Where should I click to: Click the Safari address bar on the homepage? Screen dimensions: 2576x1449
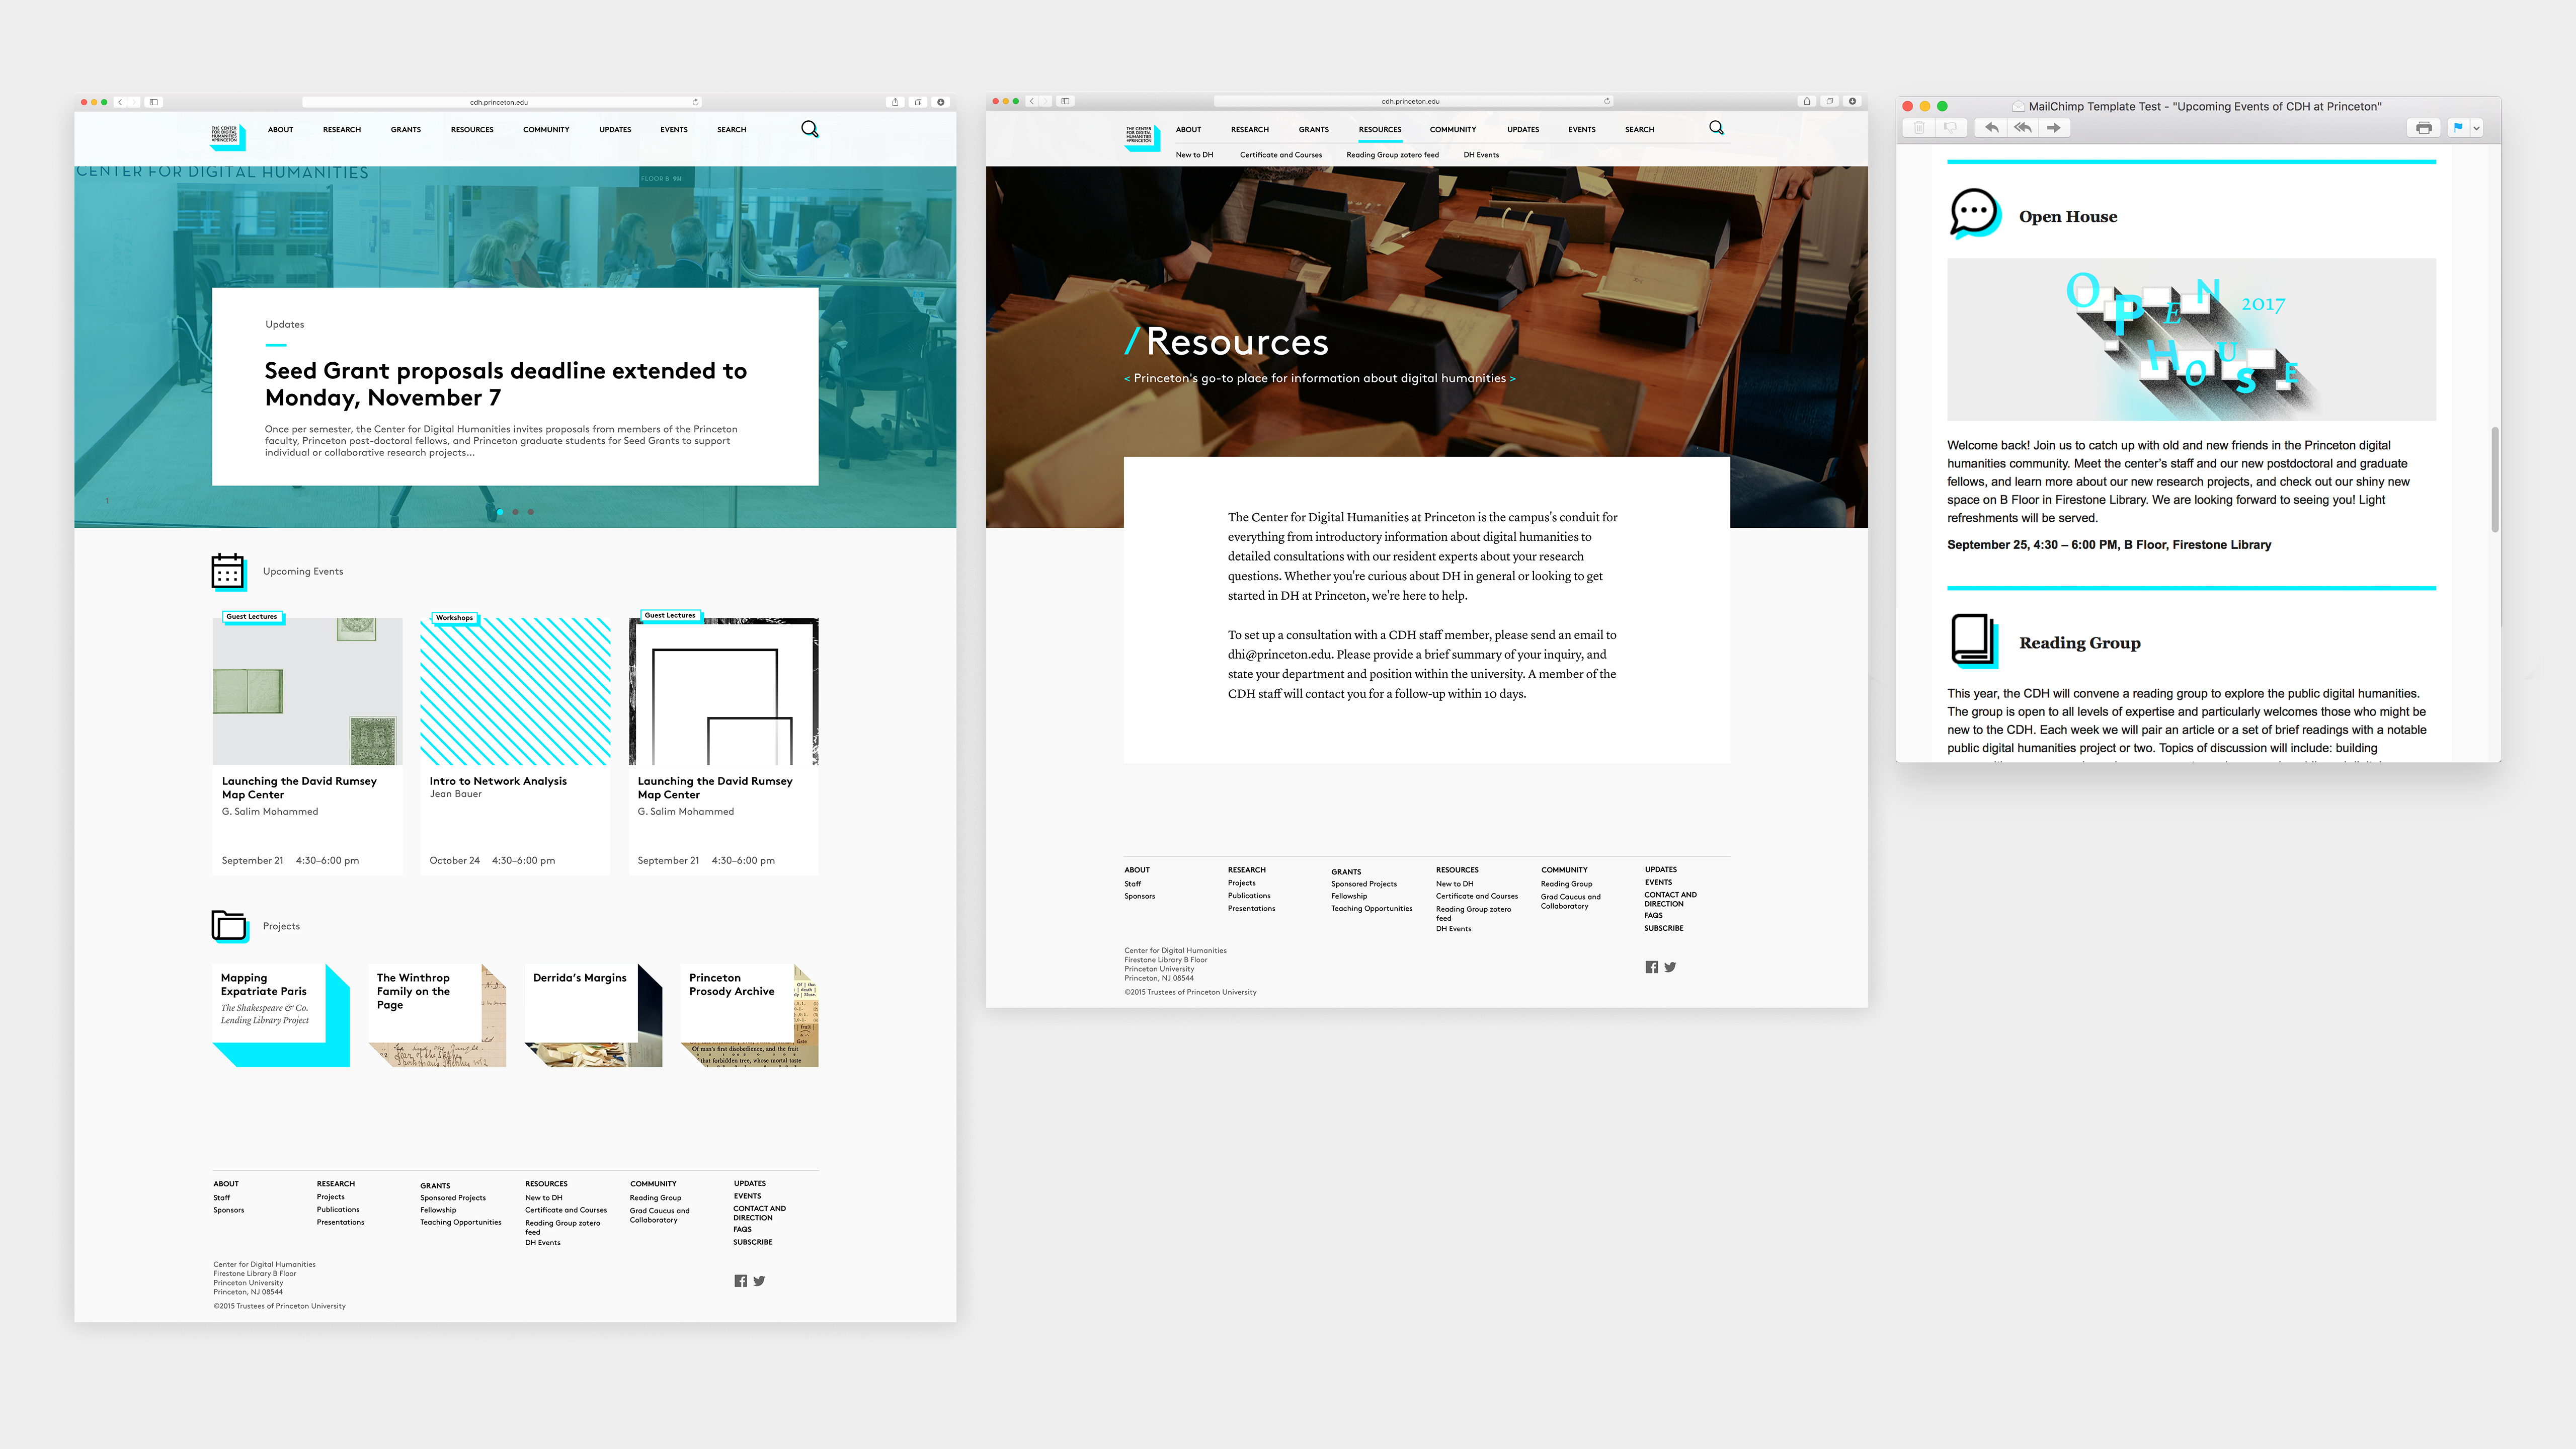499,102
